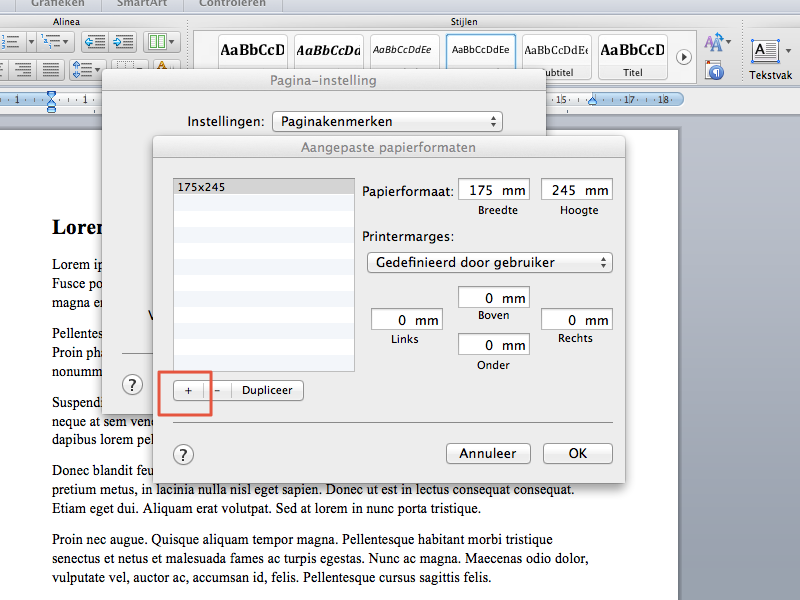Viewport: 800px width, 600px height.
Task: Open the multilevel list dropdown arrow
Action: coord(66,42)
